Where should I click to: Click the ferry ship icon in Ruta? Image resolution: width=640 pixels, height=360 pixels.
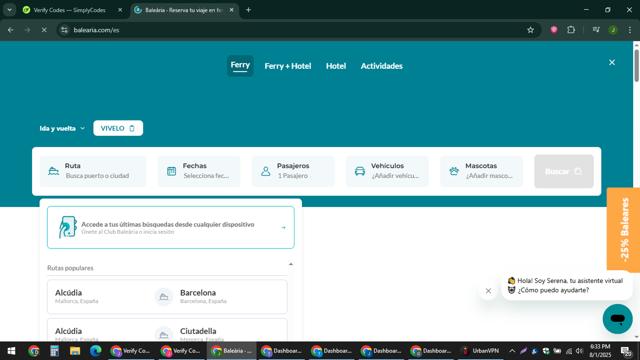click(53, 171)
